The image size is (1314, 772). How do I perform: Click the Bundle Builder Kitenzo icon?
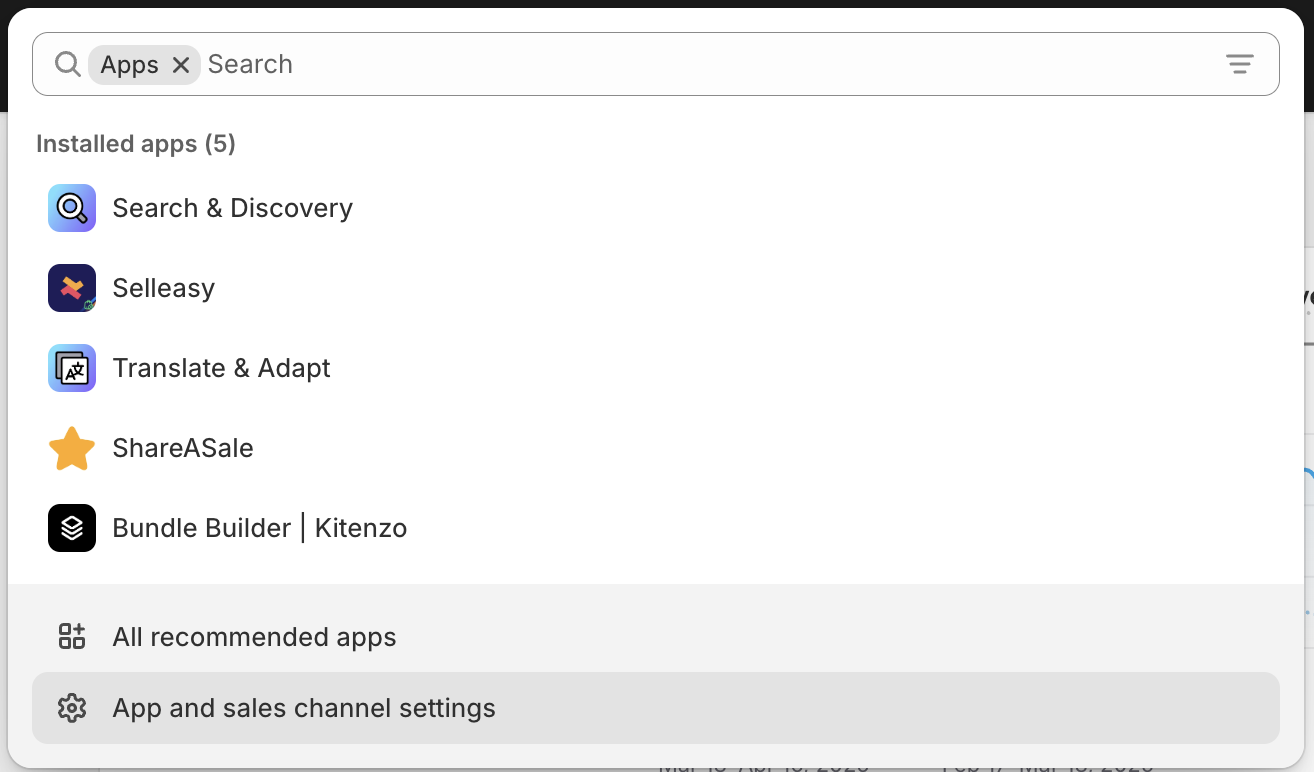[72, 528]
